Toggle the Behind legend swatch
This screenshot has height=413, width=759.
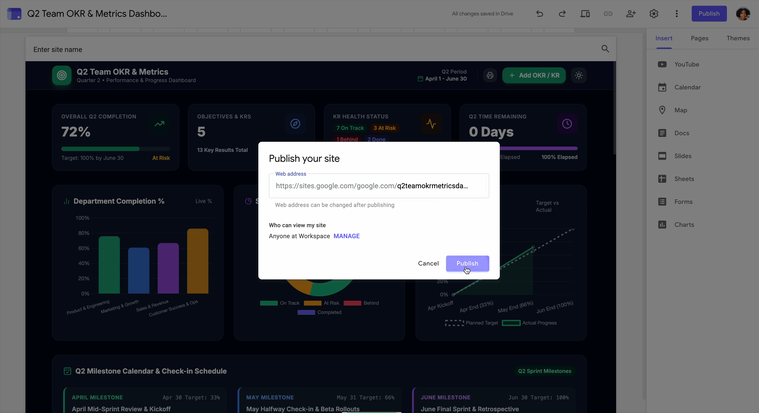point(352,303)
